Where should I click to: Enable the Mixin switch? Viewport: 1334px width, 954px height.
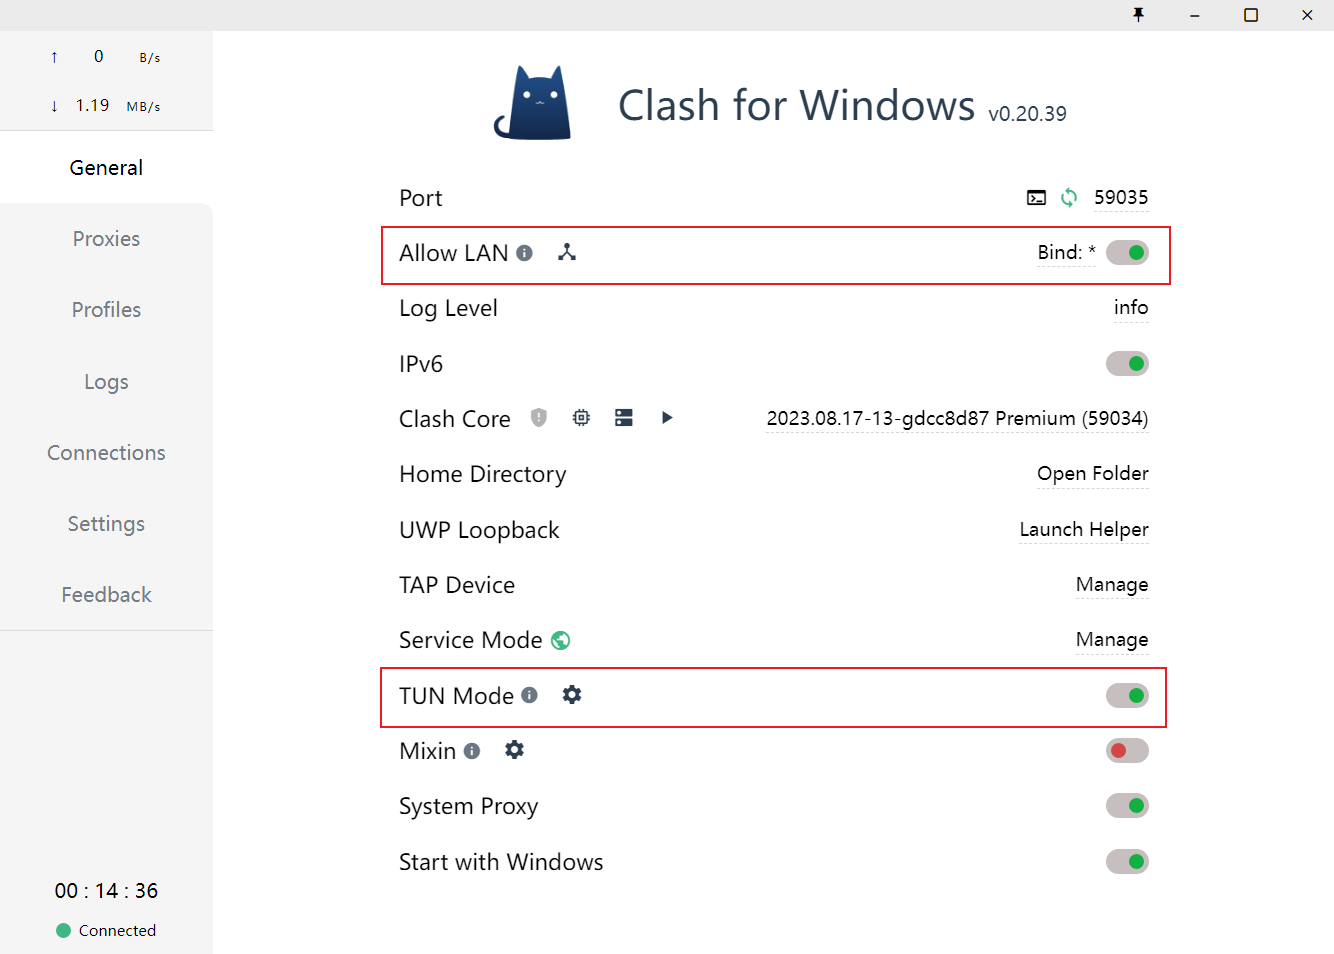tap(1127, 751)
